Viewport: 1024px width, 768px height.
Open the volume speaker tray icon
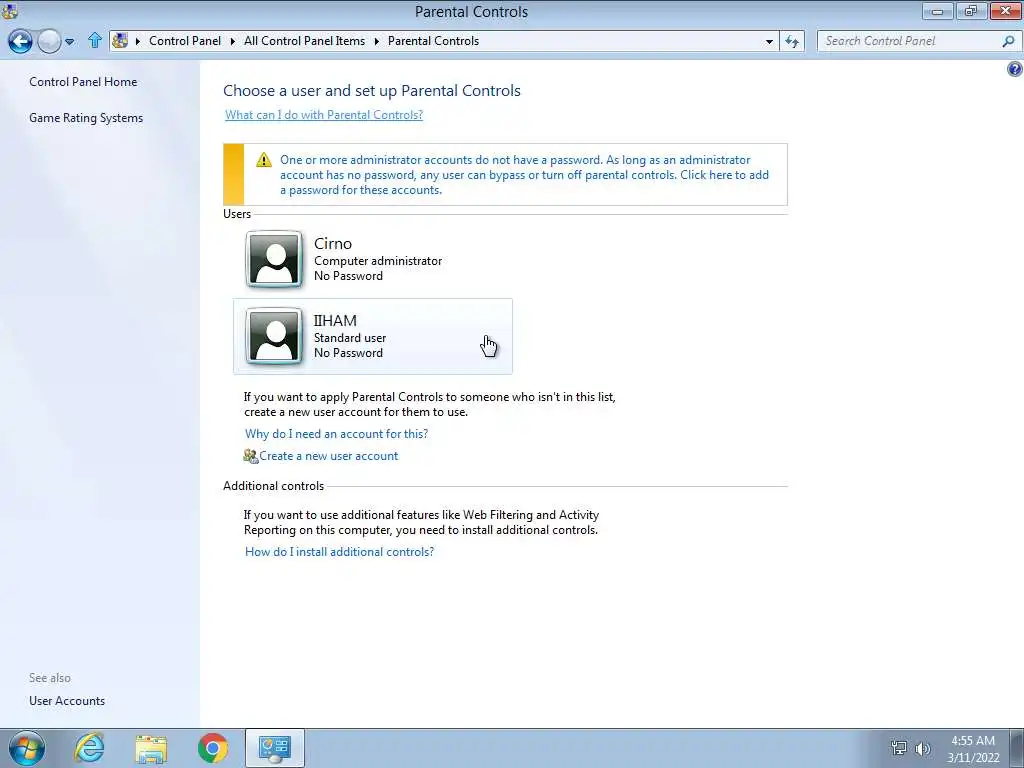click(923, 748)
